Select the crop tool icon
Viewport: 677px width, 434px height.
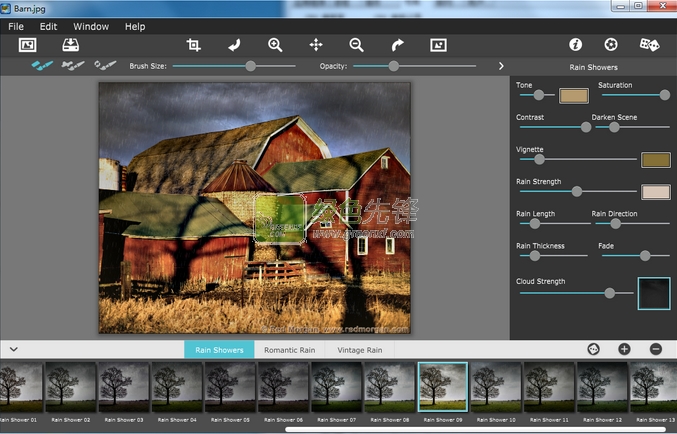194,45
